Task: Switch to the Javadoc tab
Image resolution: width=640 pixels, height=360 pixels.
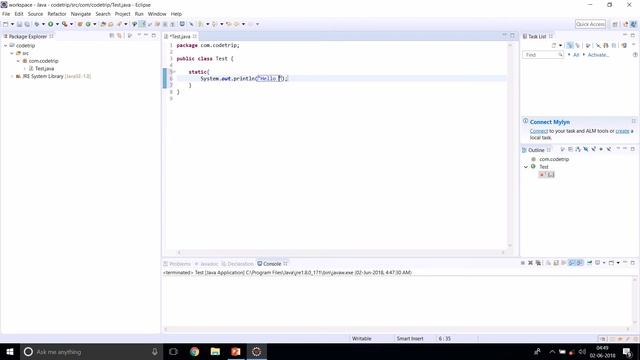Action: coord(207,264)
